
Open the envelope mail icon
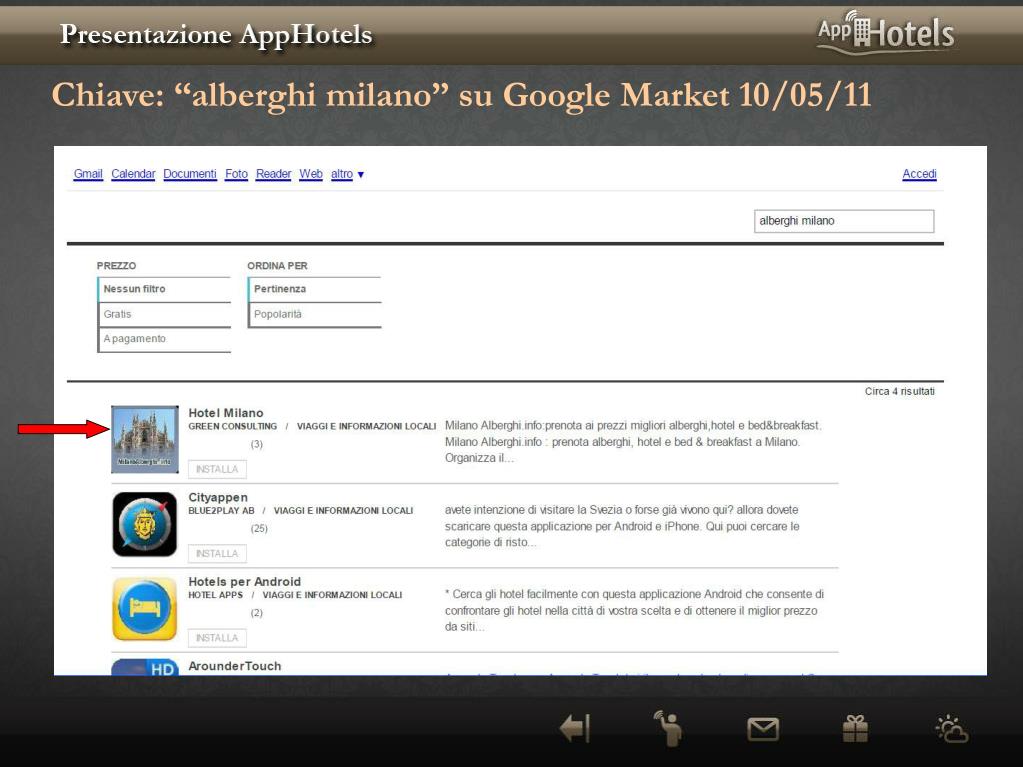click(763, 729)
